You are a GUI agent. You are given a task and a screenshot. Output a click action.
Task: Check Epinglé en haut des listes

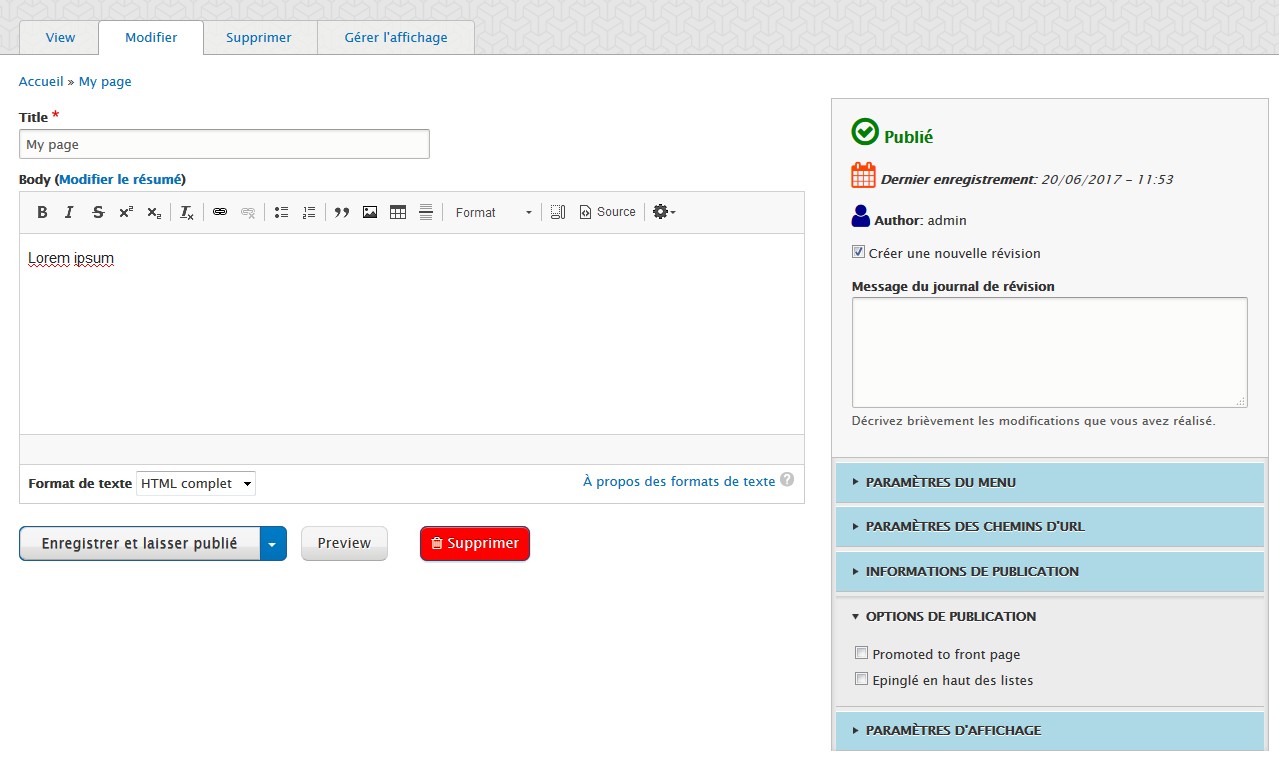[x=861, y=679]
